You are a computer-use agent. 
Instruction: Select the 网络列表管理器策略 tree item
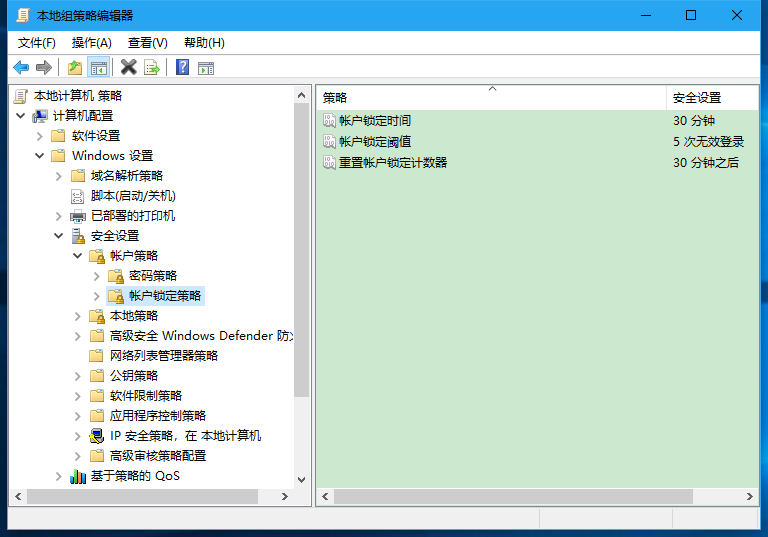coord(164,356)
